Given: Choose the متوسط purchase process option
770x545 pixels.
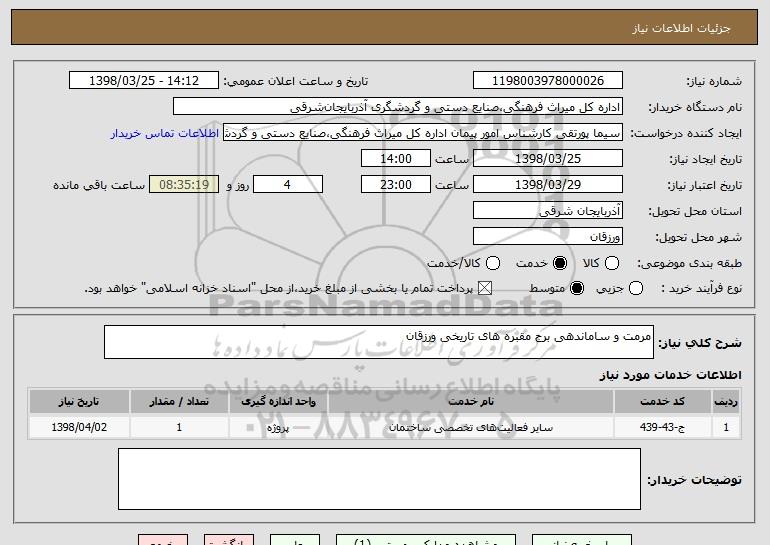Looking at the screenshot, I should point(577,288).
